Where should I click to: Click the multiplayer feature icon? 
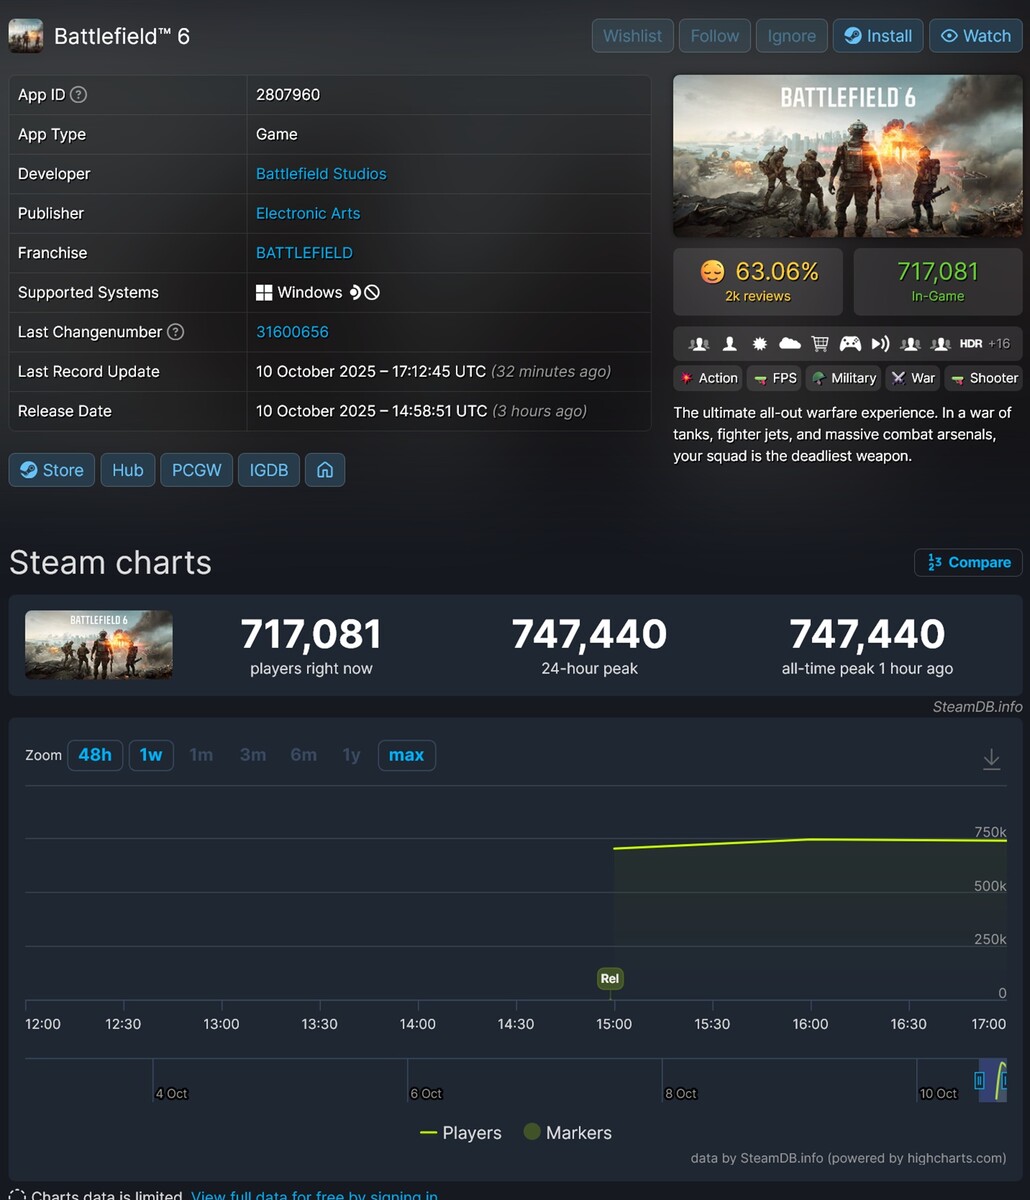[x=698, y=343]
